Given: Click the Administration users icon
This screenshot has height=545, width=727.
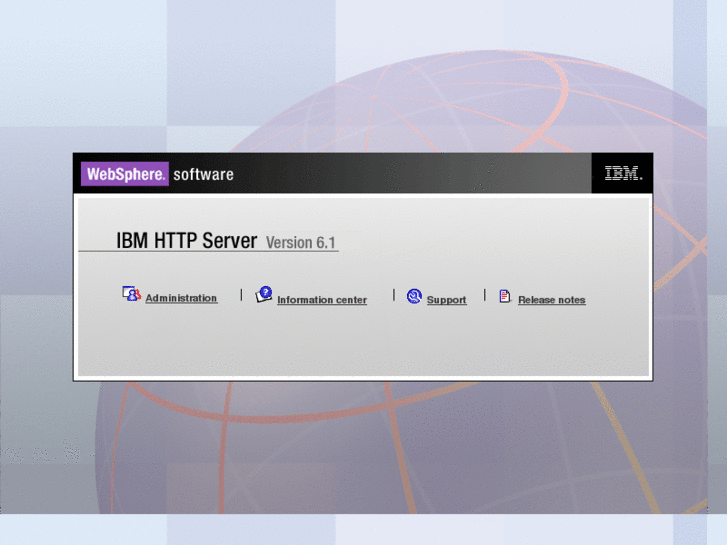Looking at the screenshot, I should coord(131,294).
